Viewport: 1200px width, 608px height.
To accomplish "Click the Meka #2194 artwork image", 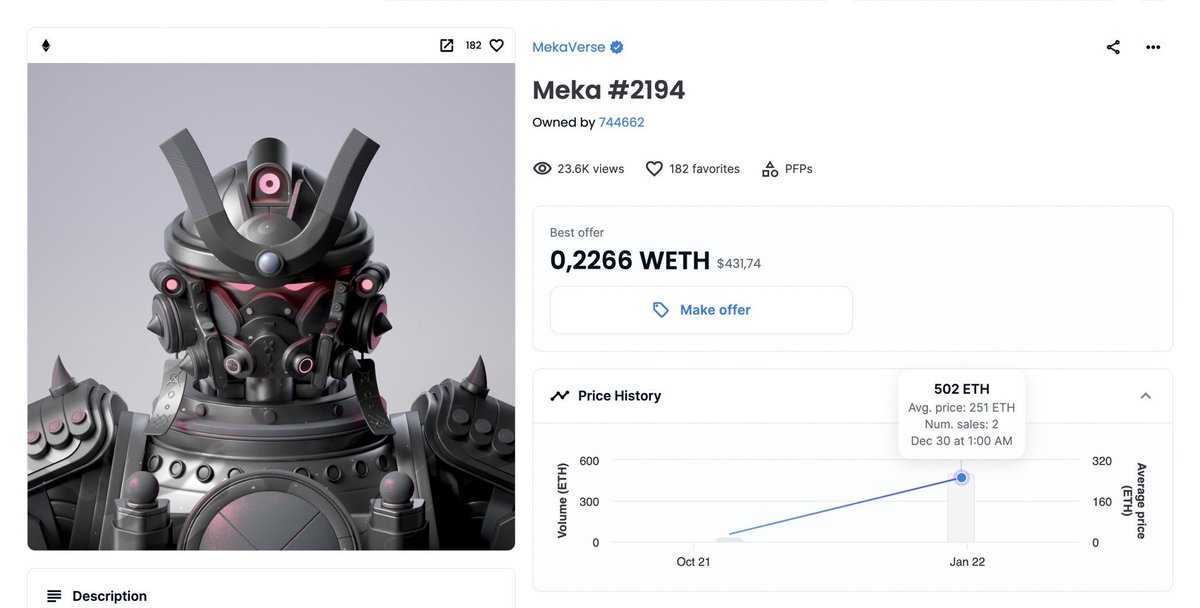I will (x=271, y=306).
